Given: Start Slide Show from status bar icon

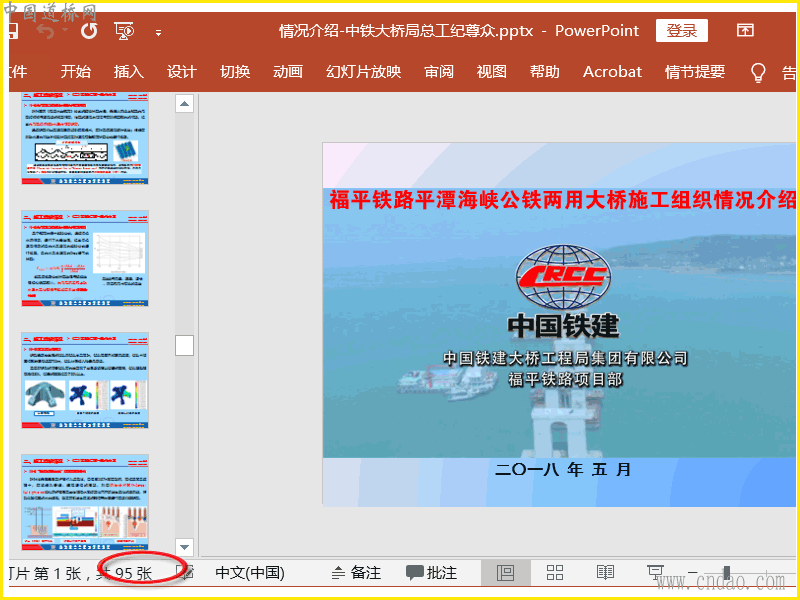Looking at the screenshot, I should click(x=655, y=572).
